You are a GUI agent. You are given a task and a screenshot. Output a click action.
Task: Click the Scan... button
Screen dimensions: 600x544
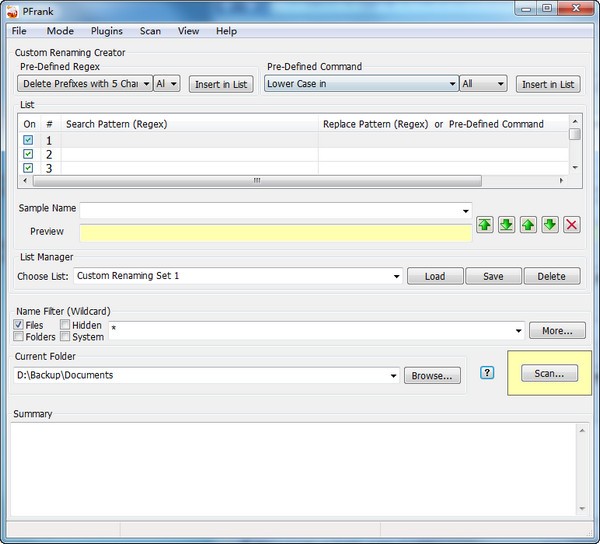coord(549,373)
